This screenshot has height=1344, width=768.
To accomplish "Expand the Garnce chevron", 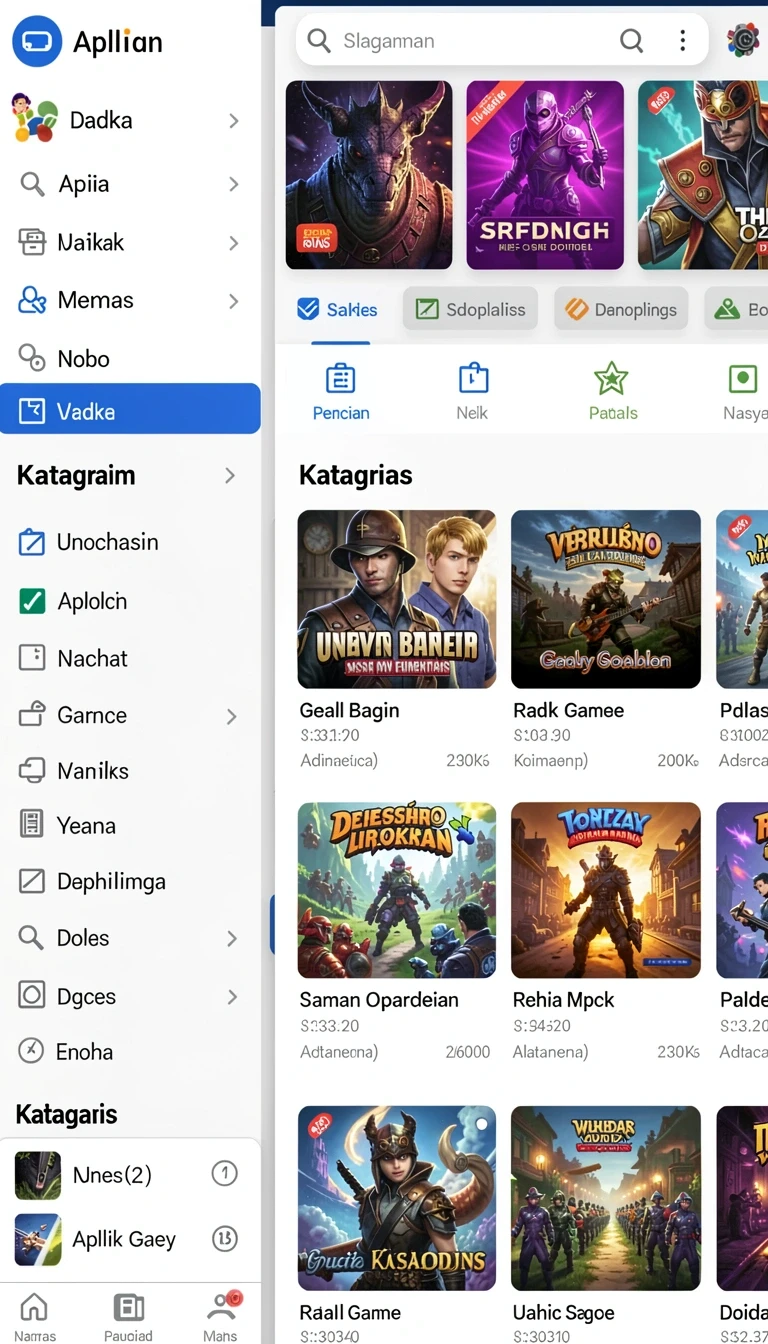I will coord(232,716).
